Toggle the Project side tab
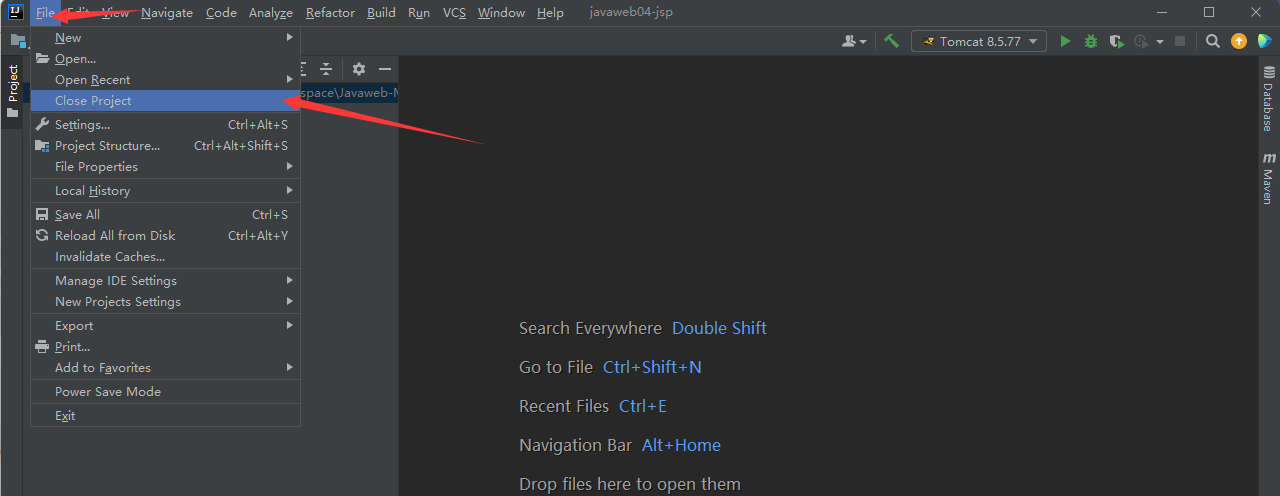The height and width of the screenshot is (496, 1280). (x=13, y=91)
